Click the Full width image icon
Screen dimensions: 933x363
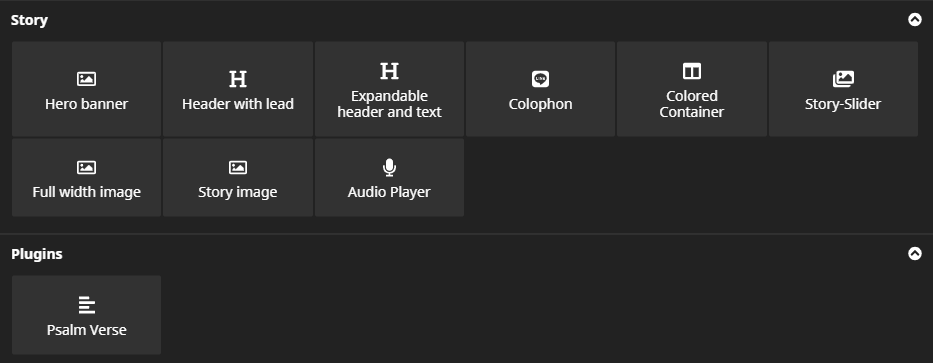click(x=86, y=168)
